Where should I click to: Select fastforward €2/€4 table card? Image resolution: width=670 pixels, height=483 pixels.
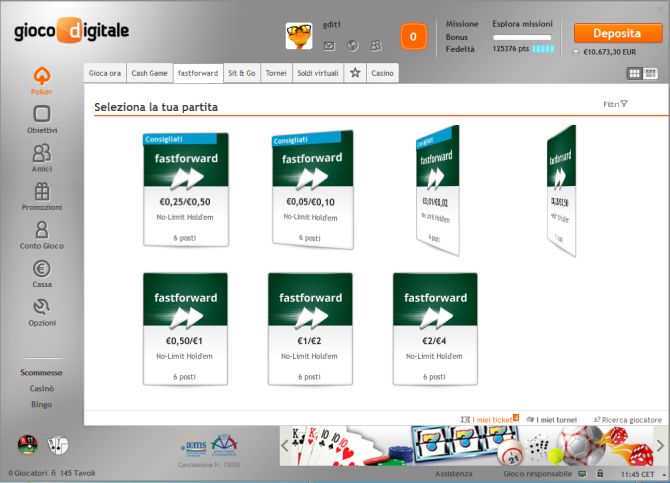435,329
